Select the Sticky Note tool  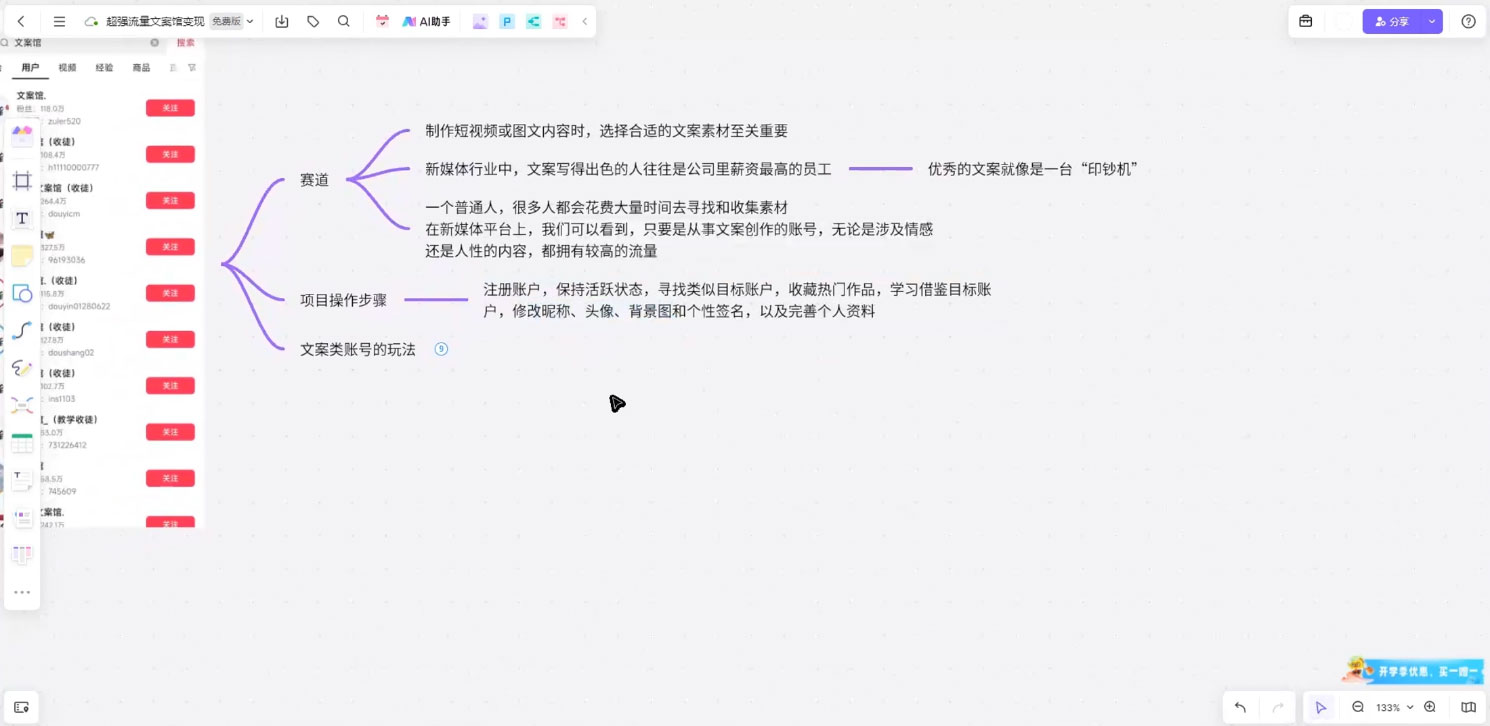(x=22, y=257)
